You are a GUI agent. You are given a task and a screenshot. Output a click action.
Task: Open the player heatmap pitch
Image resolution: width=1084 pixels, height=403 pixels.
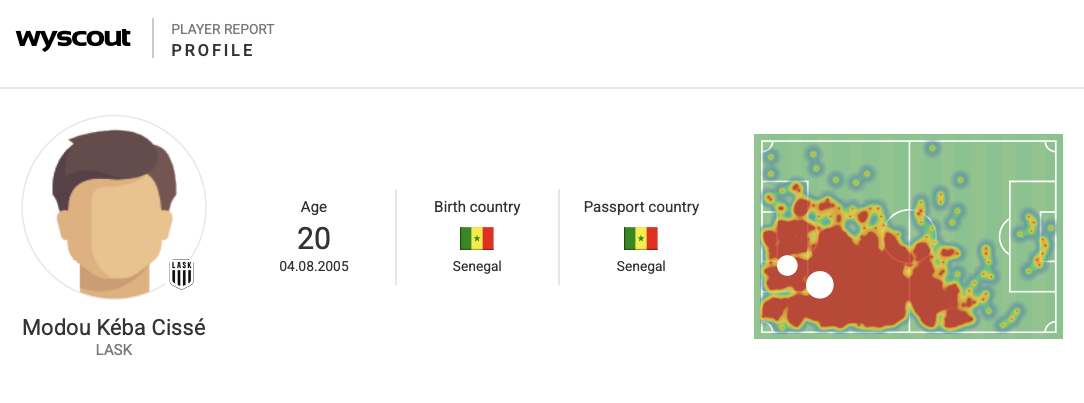[908, 236]
